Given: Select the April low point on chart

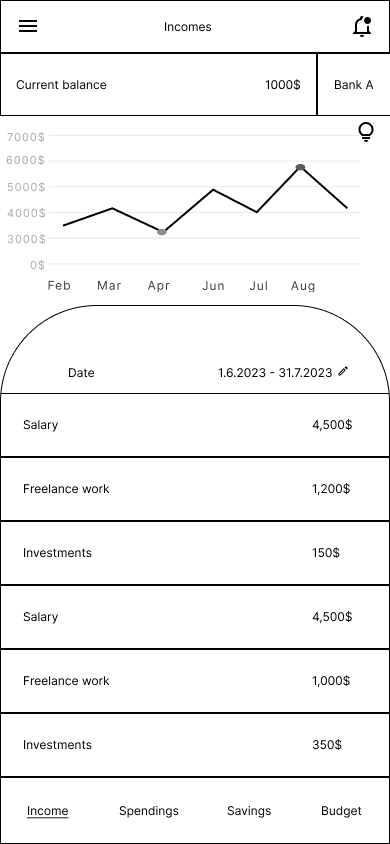Looking at the screenshot, I should tap(161, 232).
